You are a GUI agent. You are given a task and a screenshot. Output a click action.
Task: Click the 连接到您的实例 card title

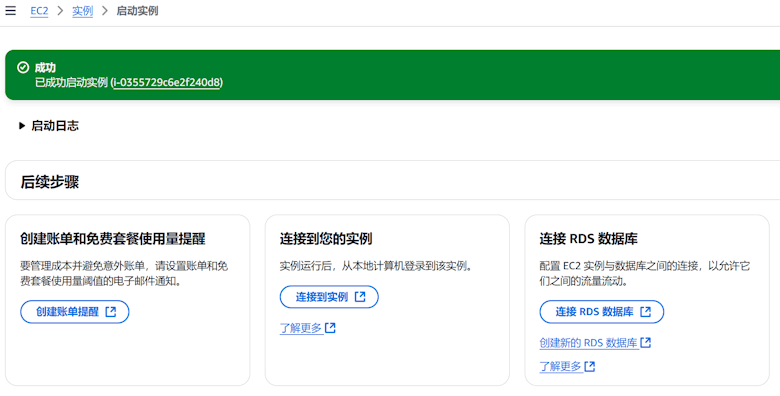click(x=326, y=239)
